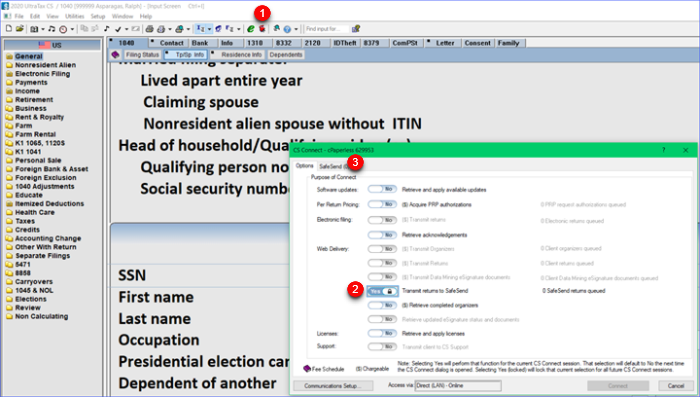This screenshot has width=700, height=397.
Task: Click the question mark in CS Connect title bar
Action: (x=664, y=150)
